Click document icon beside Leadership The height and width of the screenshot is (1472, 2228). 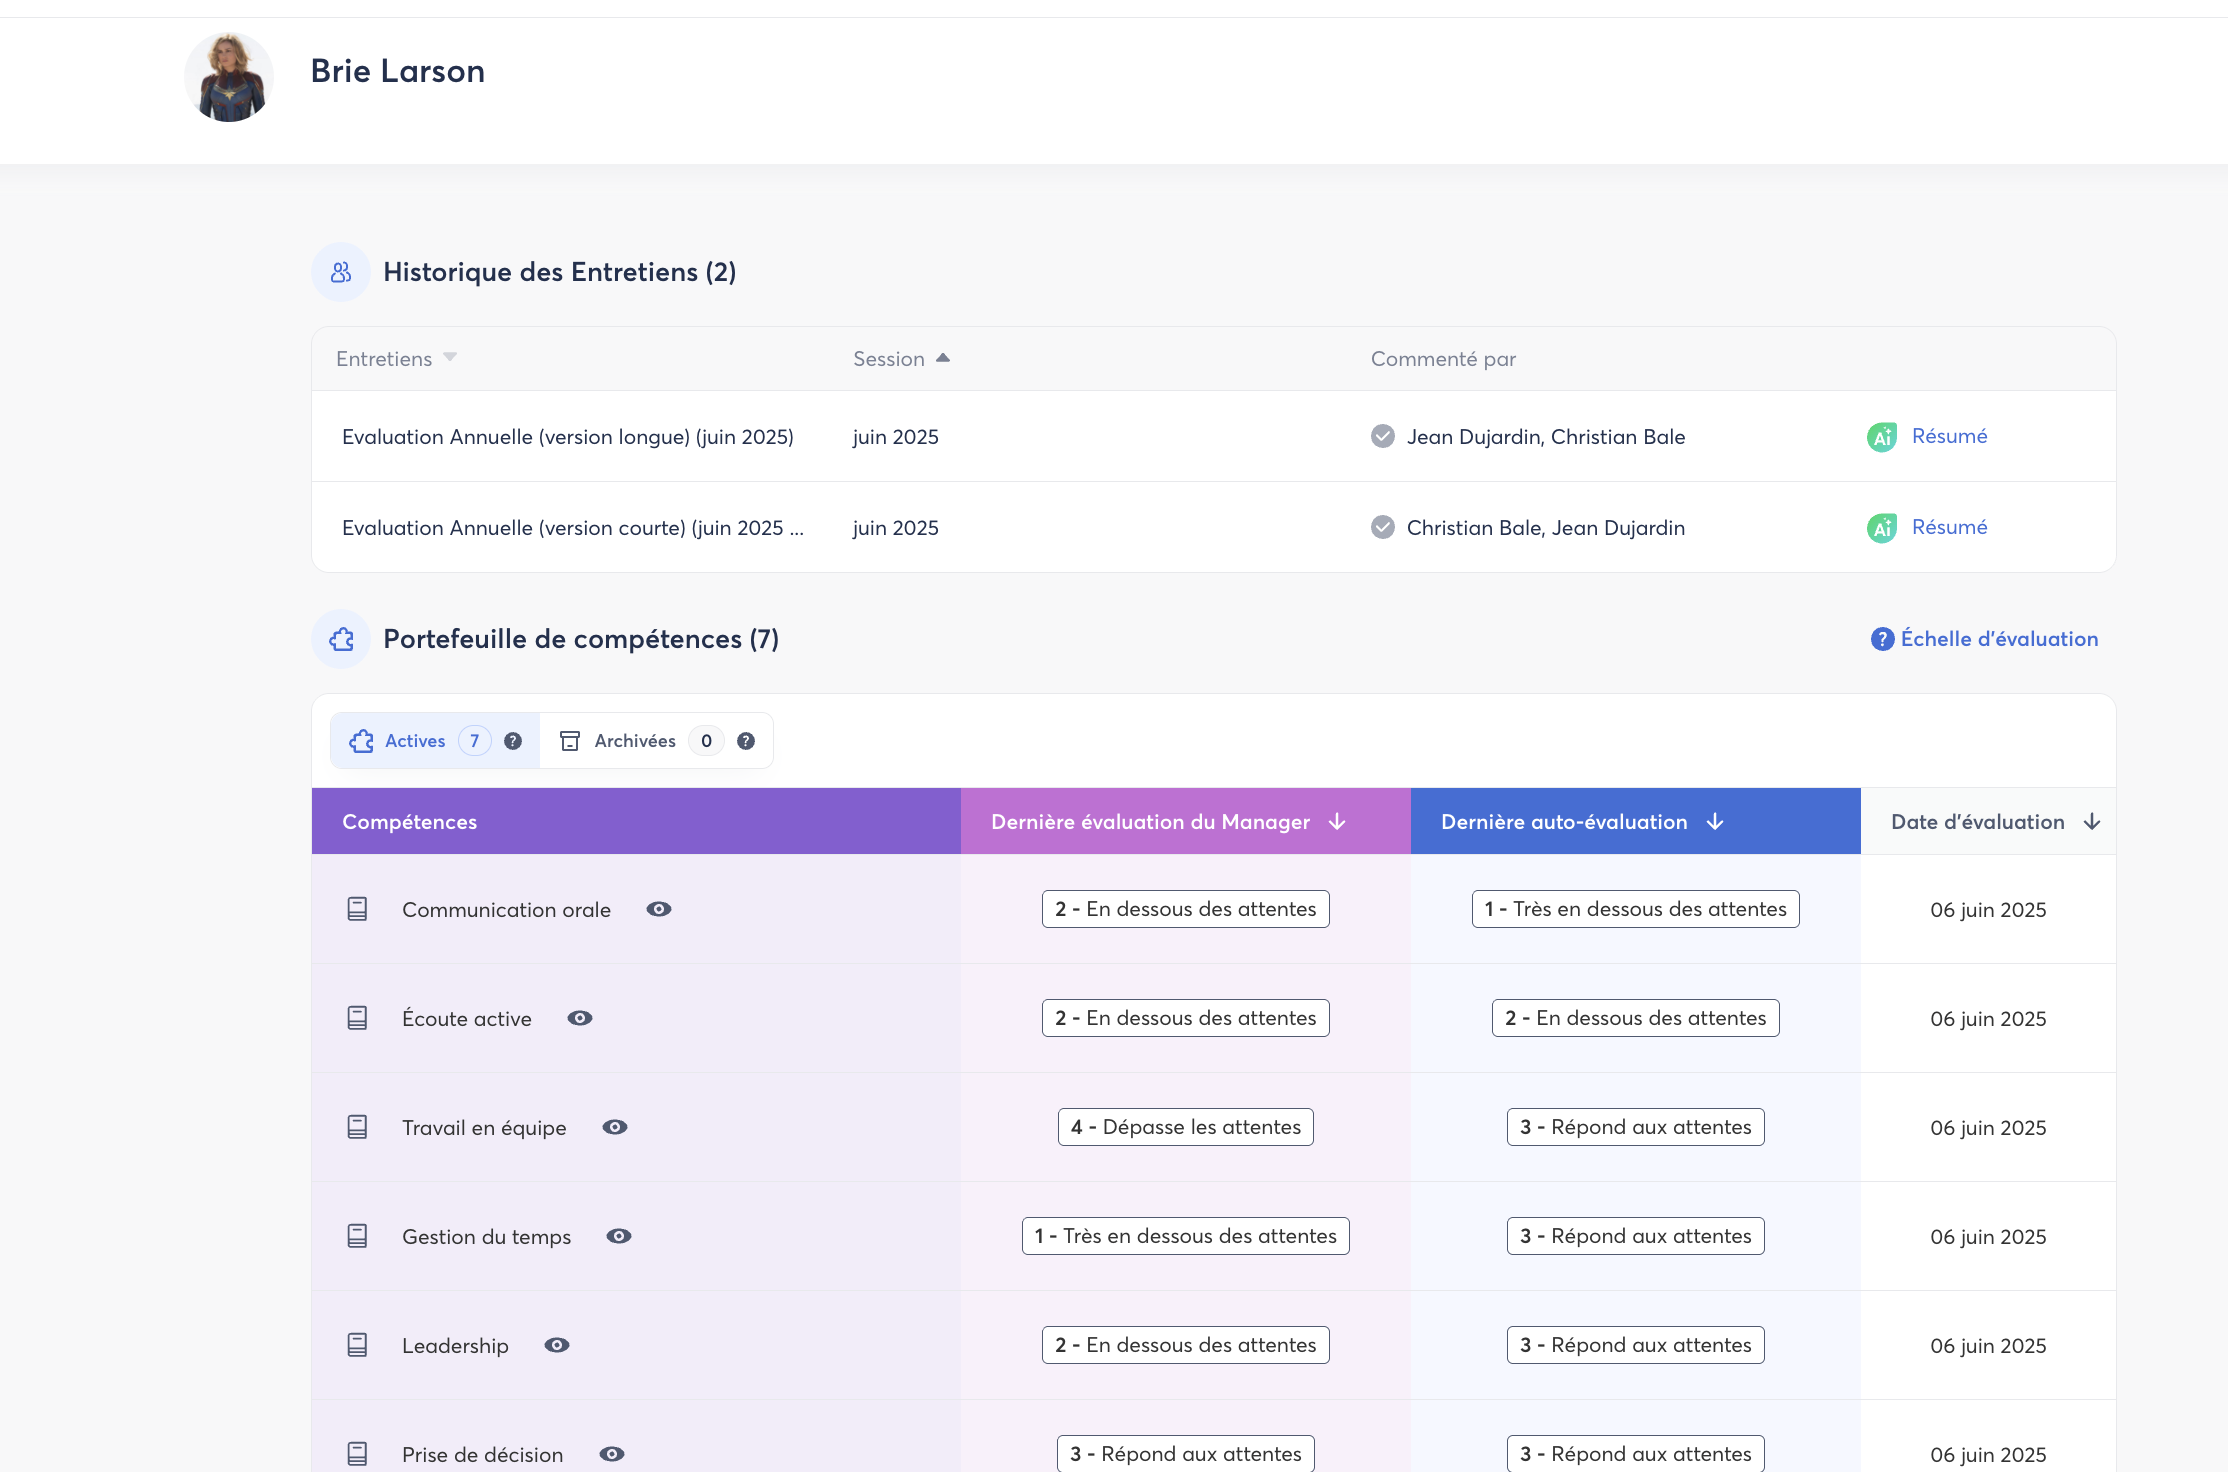pyautogui.click(x=357, y=1345)
